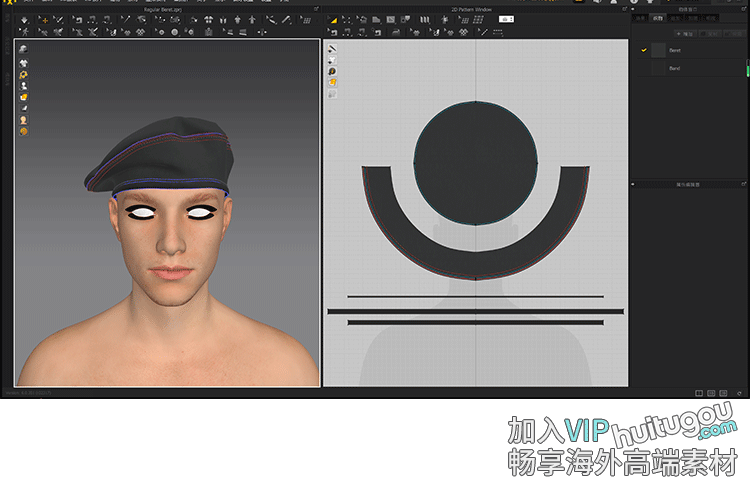Click the yellow texture surface icon in 3D sidebar
Screen dimensions: 750x480
click(x=23, y=97)
